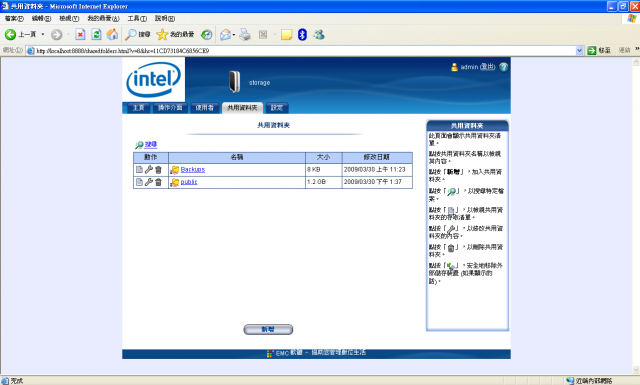Image resolution: width=640 pixels, height=385 pixels.
Task: Switch to the Settings tab after shared folders
Action: pyautogui.click(x=277, y=108)
